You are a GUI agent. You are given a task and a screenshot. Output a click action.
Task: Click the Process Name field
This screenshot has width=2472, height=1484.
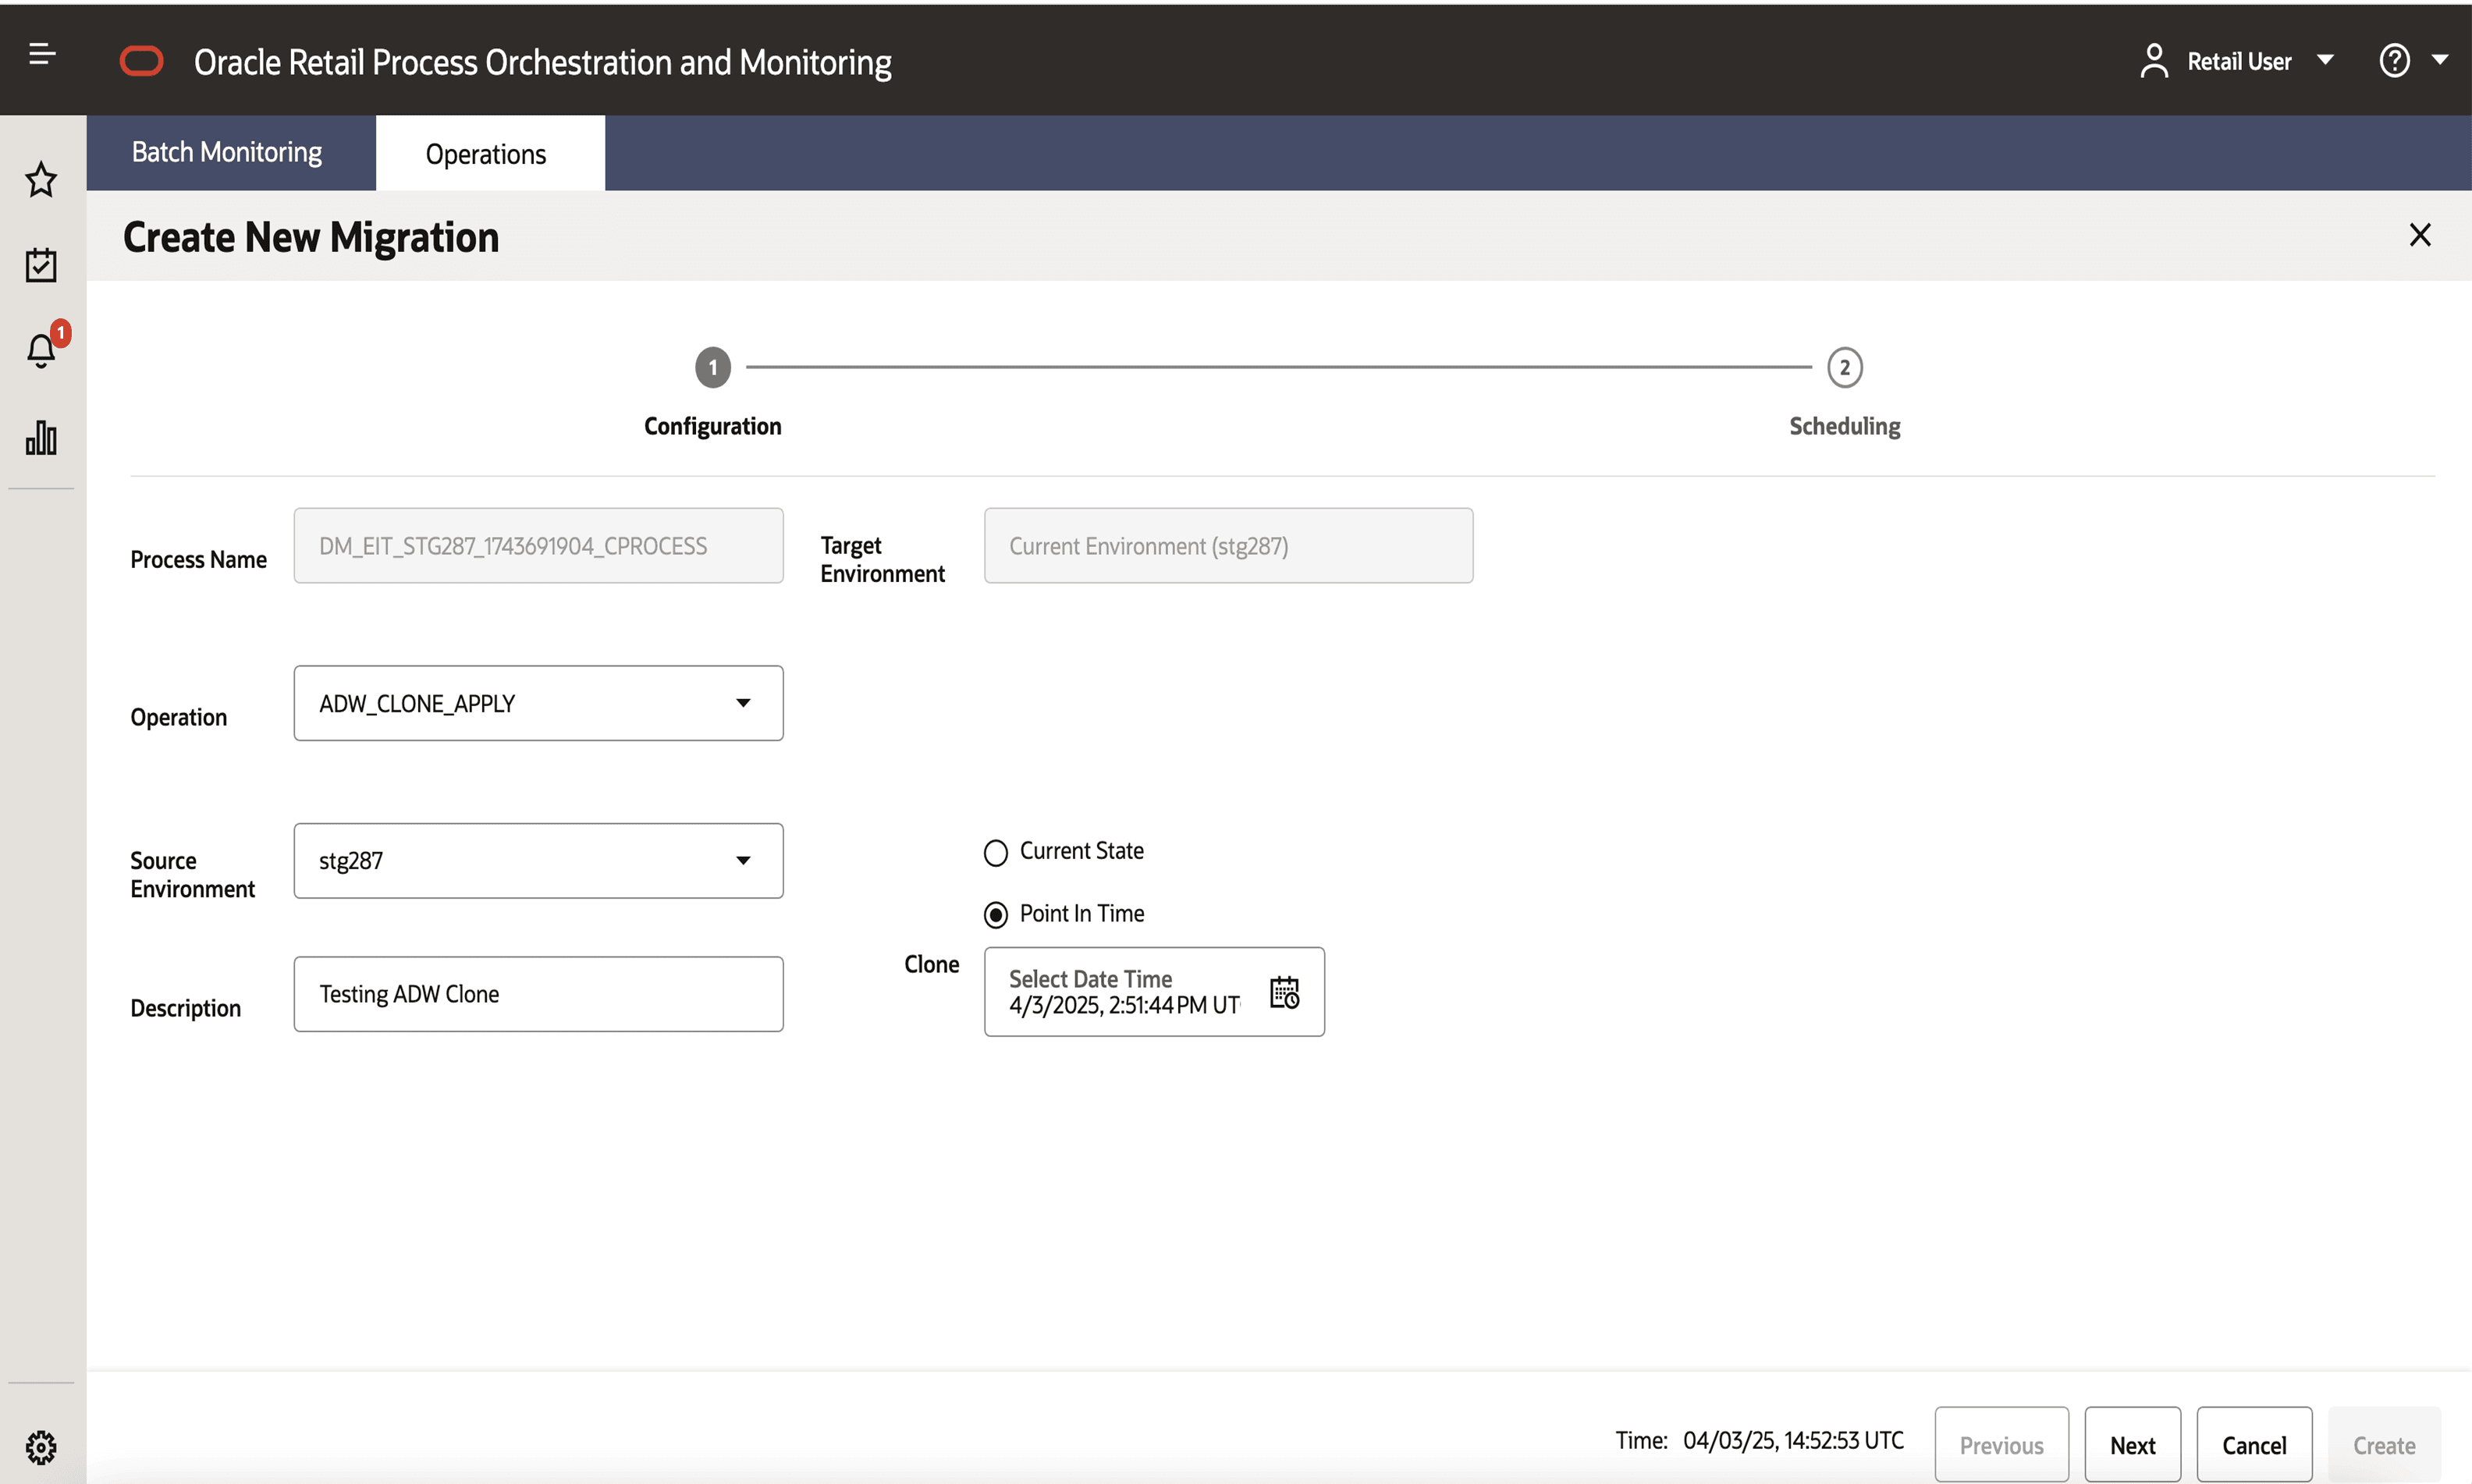click(x=538, y=546)
